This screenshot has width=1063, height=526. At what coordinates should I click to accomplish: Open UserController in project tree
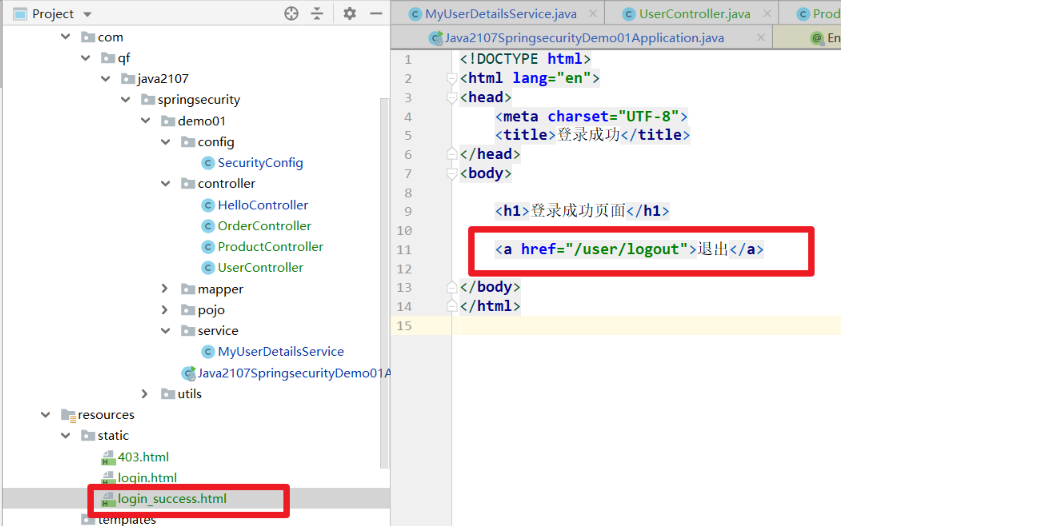260,268
